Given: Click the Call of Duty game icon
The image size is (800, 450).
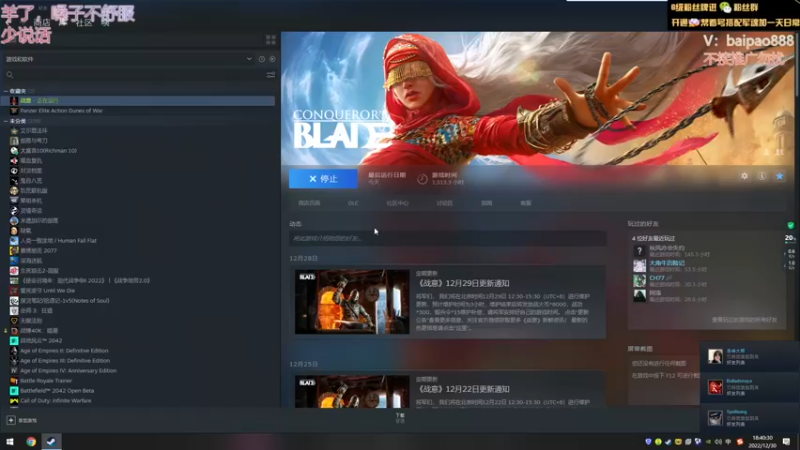Looking at the screenshot, I should click(x=14, y=401).
